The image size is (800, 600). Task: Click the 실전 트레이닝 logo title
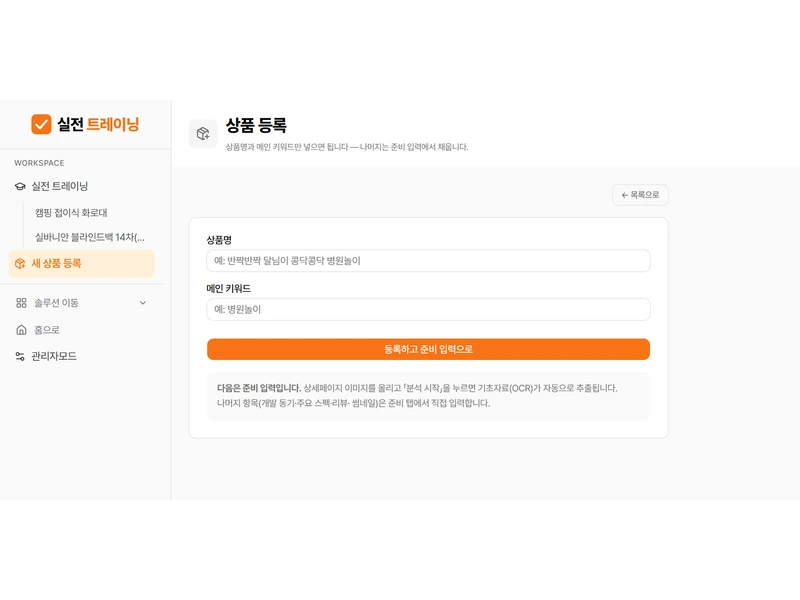(98, 124)
